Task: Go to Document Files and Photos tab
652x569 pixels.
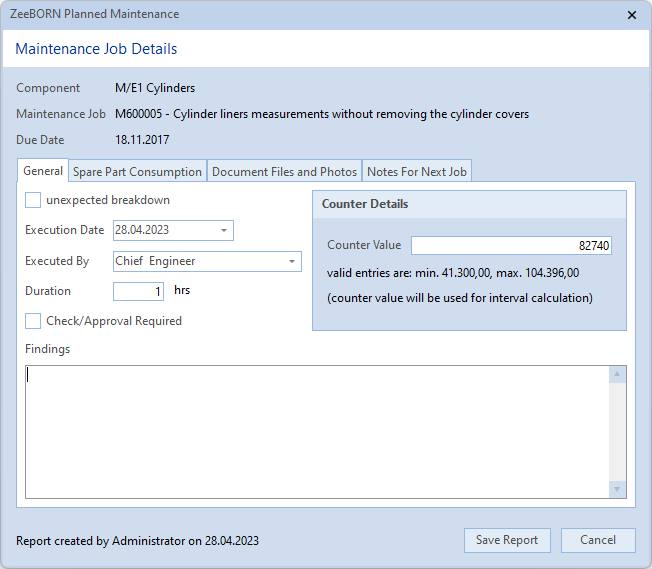Action: click(284, 172)
